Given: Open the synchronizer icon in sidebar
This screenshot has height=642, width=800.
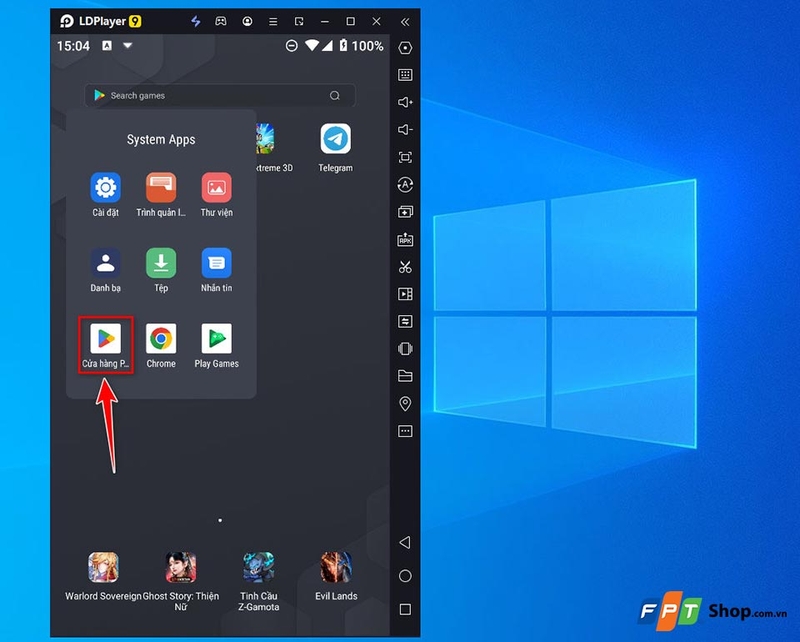Looking at the screenshot, I should tap(405, 322).
